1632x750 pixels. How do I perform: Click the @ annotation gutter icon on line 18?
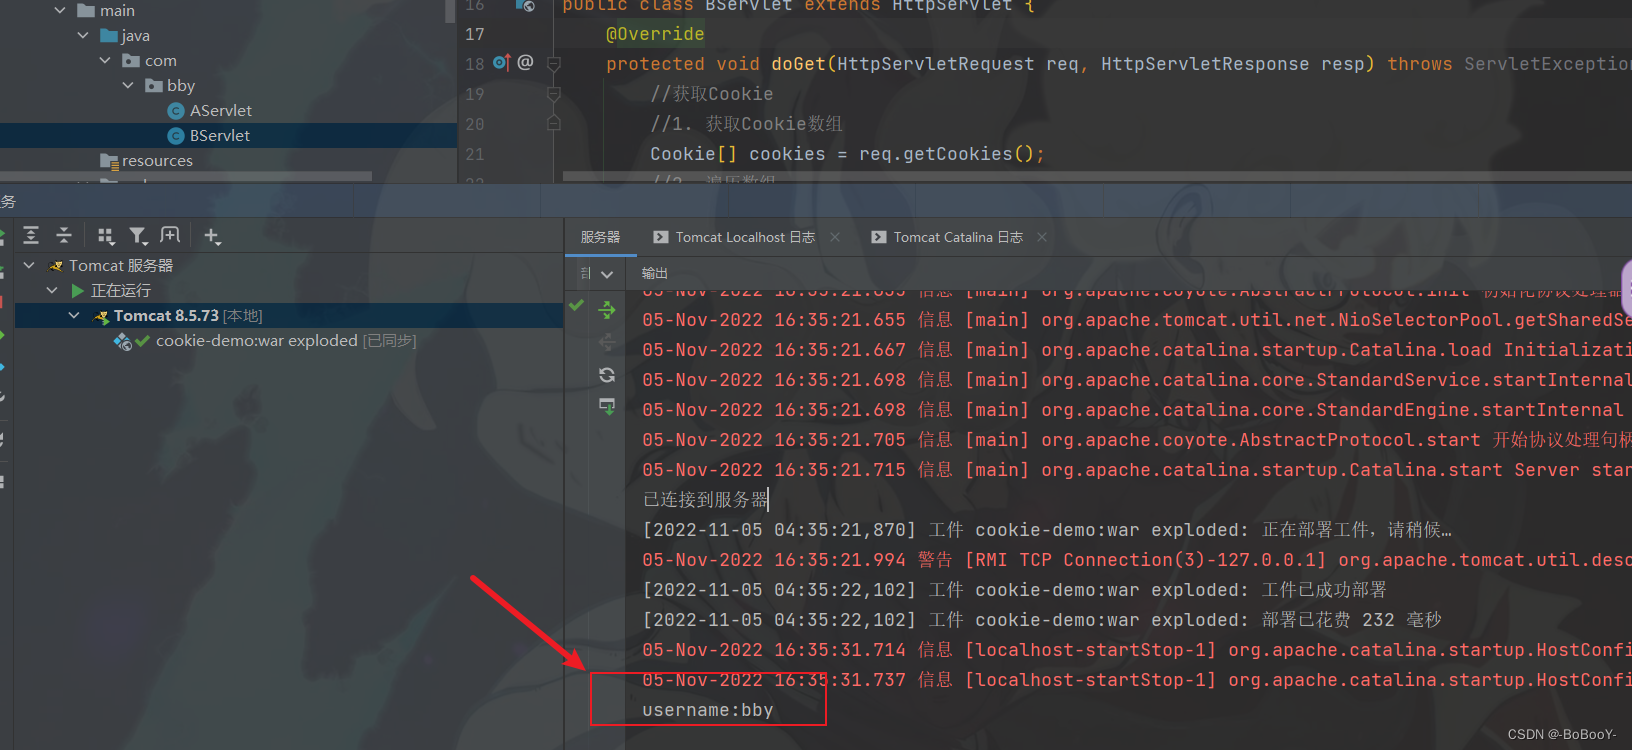pos(525,63)
